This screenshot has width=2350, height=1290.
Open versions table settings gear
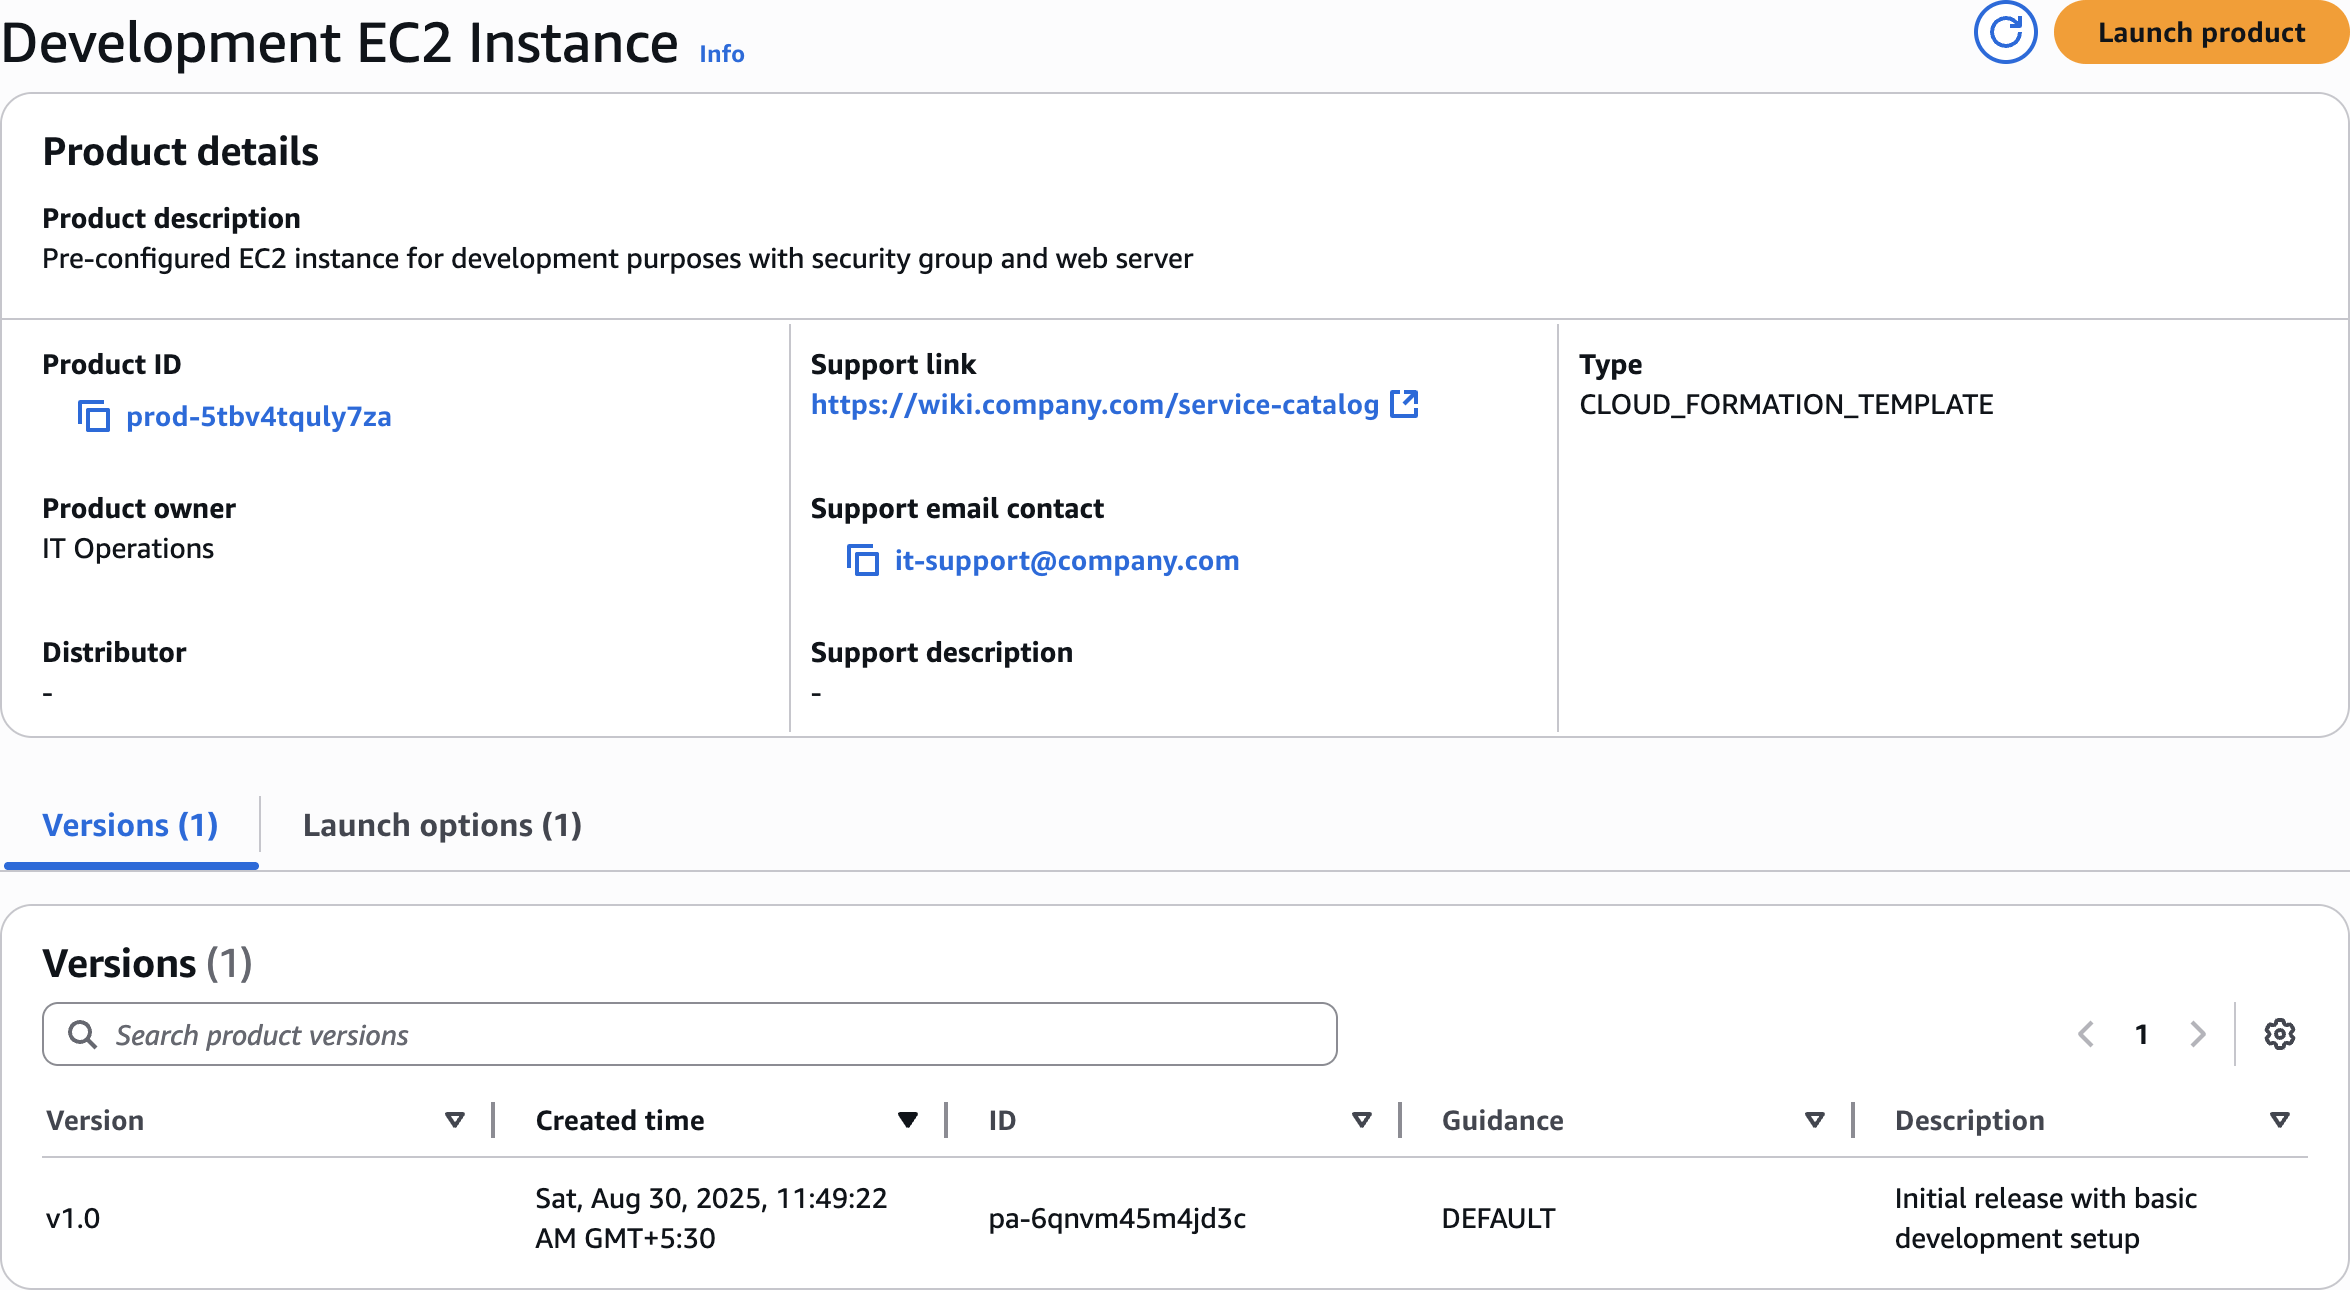(x=2279, y=1034)
